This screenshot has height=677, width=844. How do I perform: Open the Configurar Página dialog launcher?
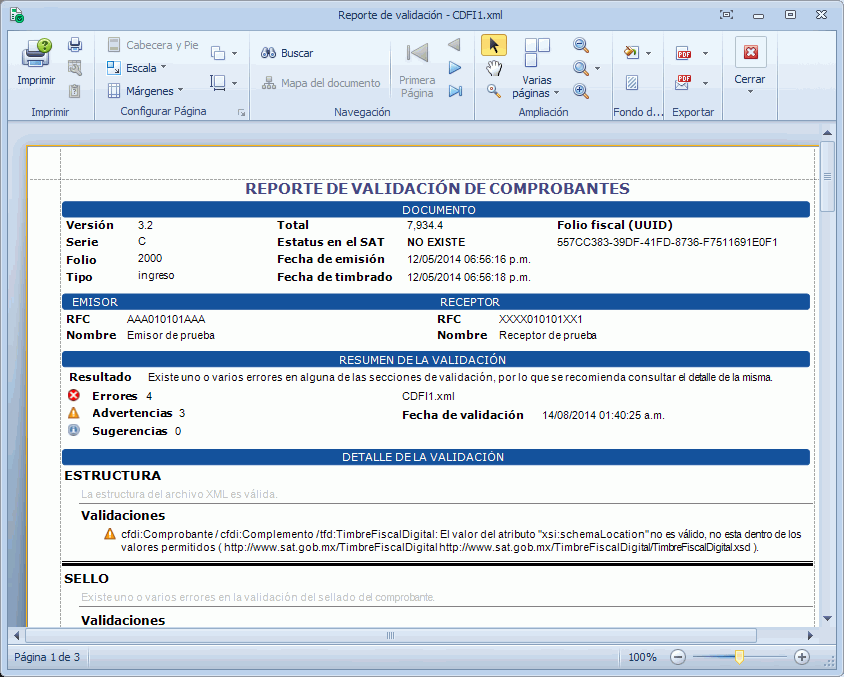(x=242, y=112)
